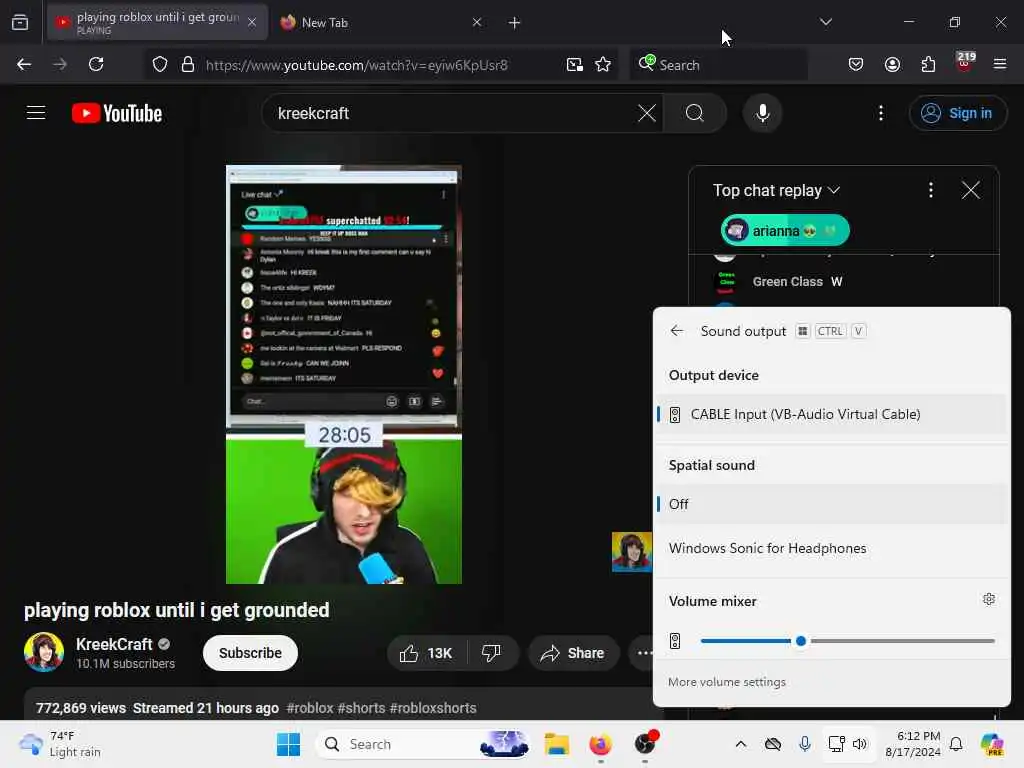This screenshot has height=768, width=1024.
Task: Close the Top chat replay panel
Action: point(970,190)
